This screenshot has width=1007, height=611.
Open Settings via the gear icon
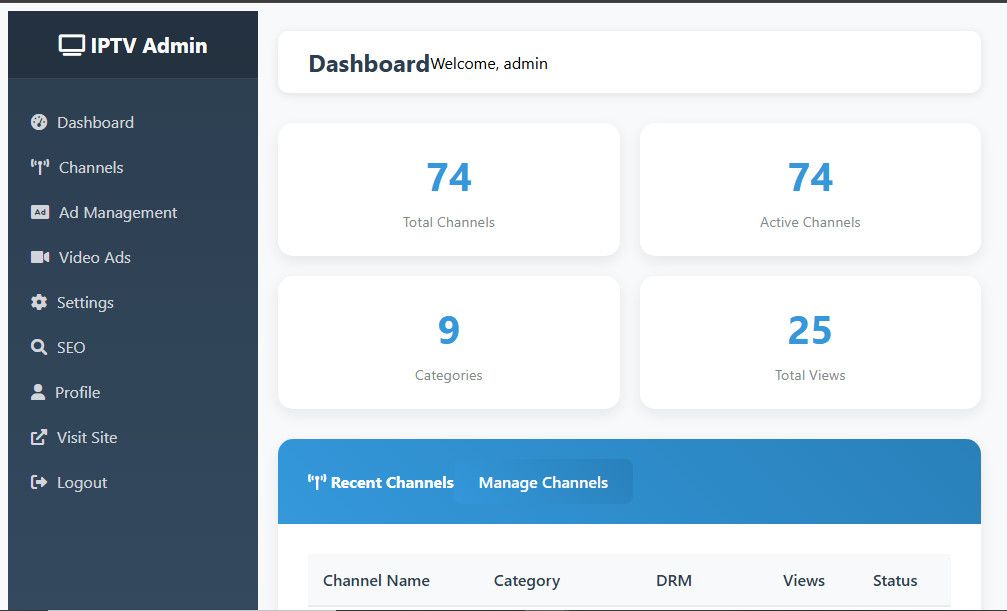click(x=39, y=302)
